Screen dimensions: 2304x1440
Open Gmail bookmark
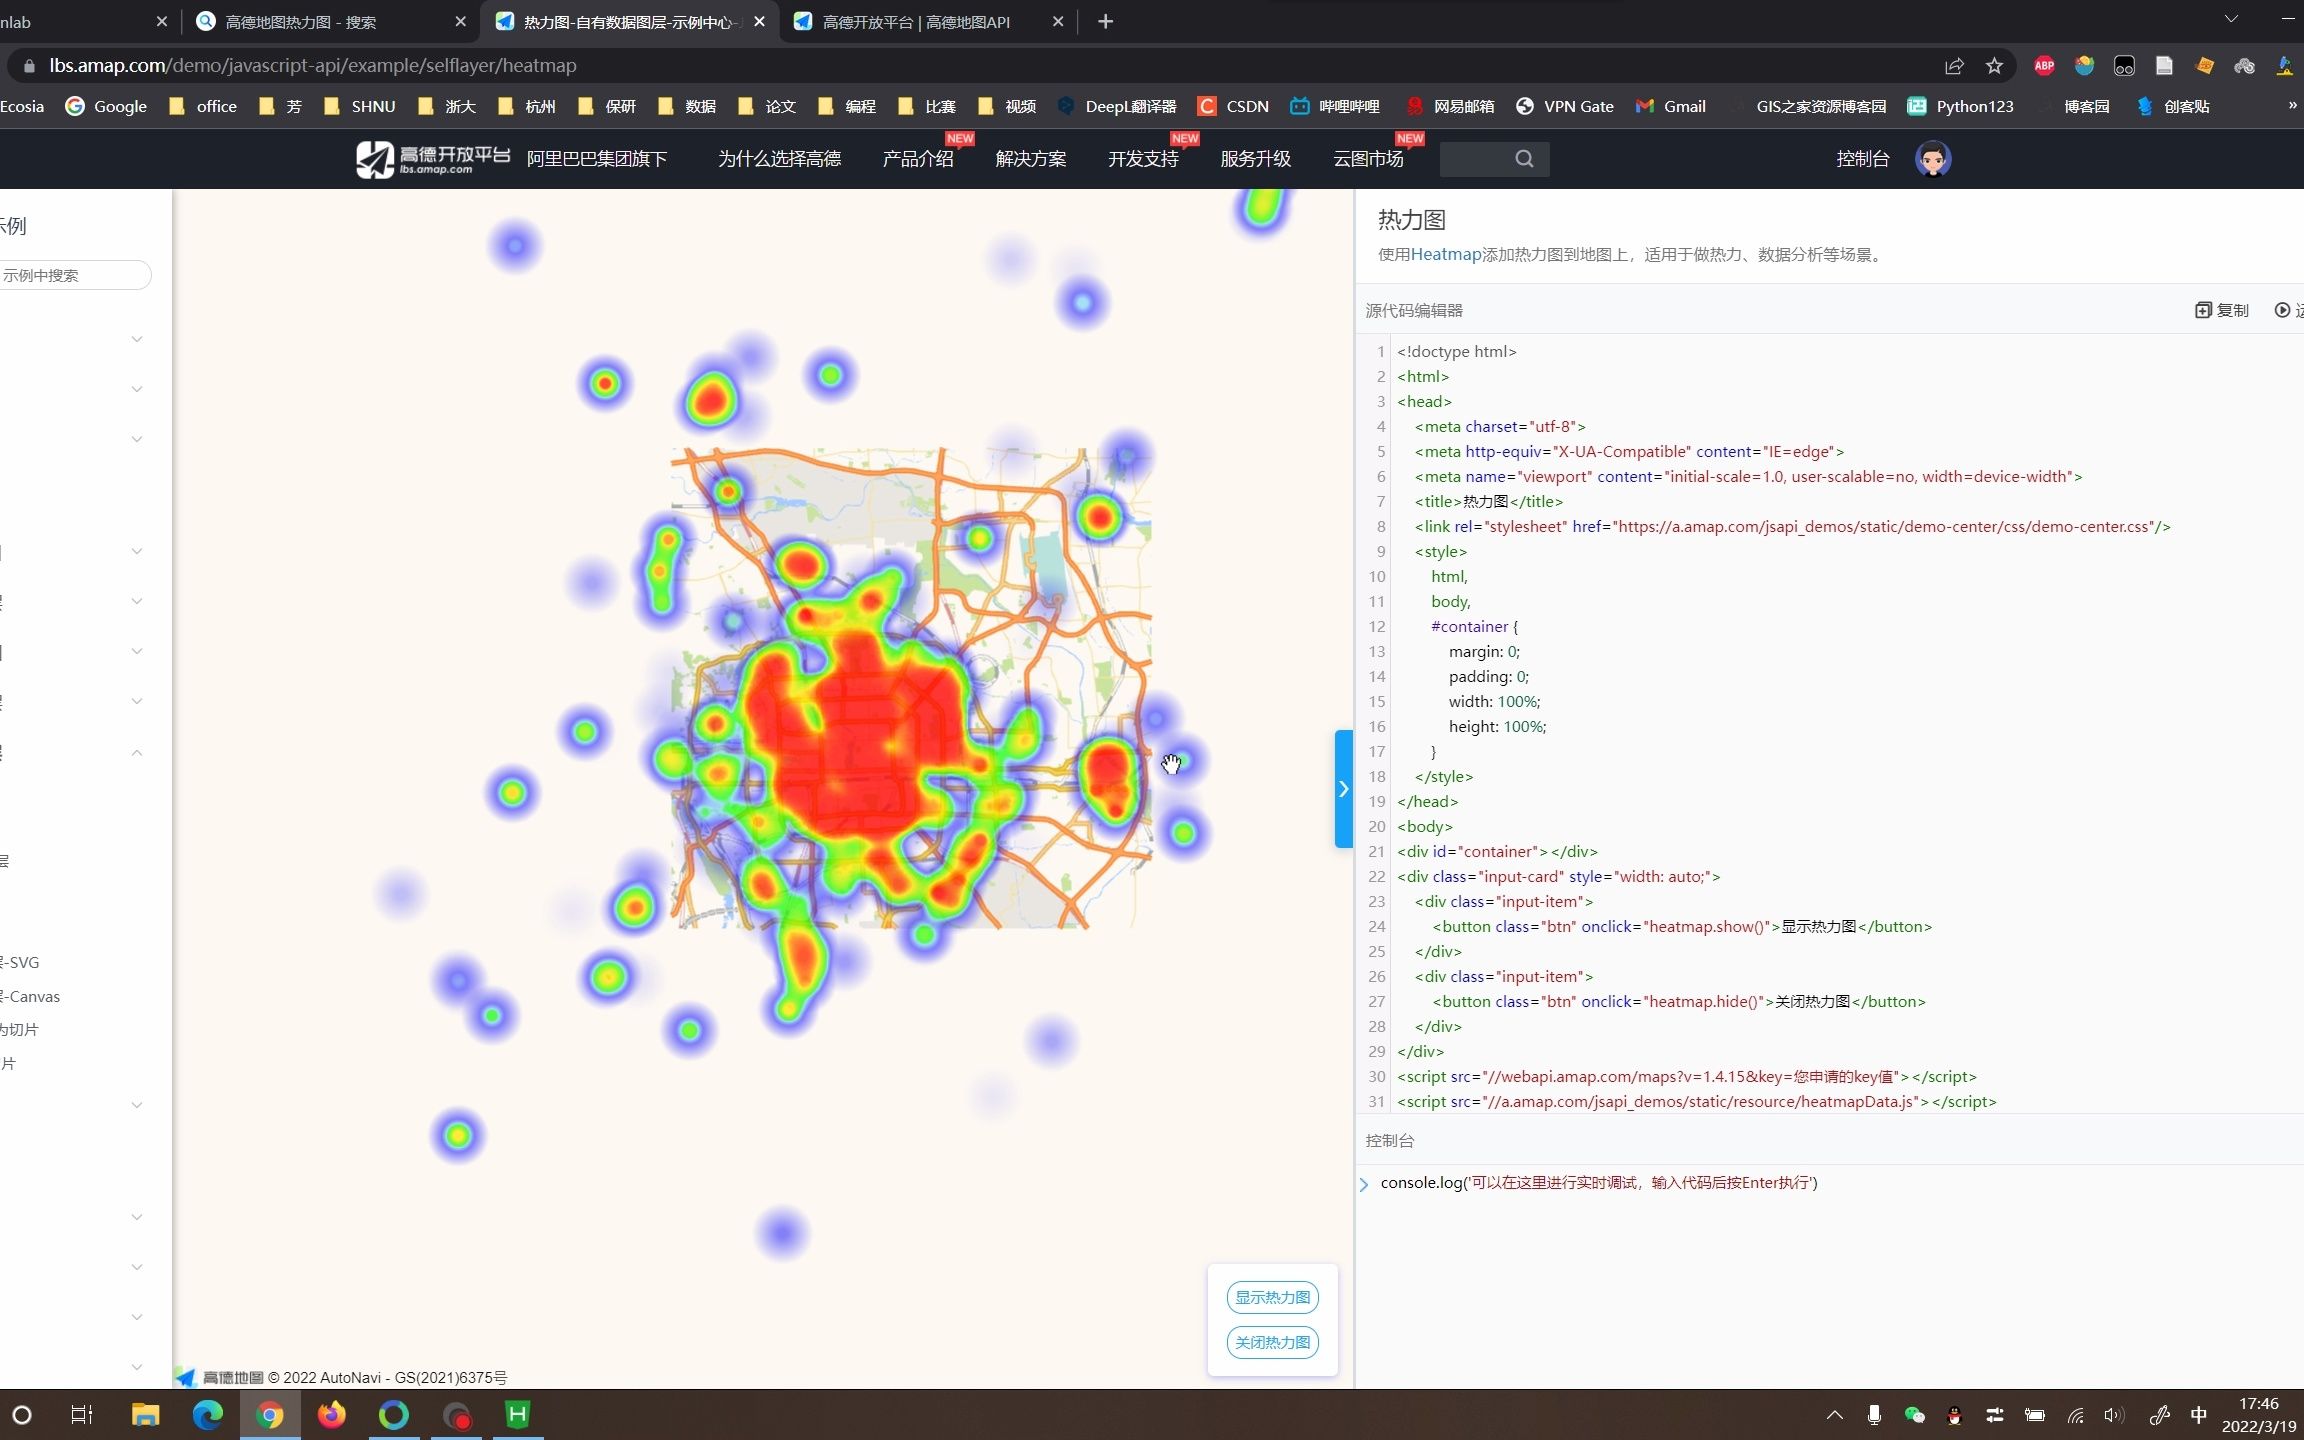click(x=1670, y=106)
